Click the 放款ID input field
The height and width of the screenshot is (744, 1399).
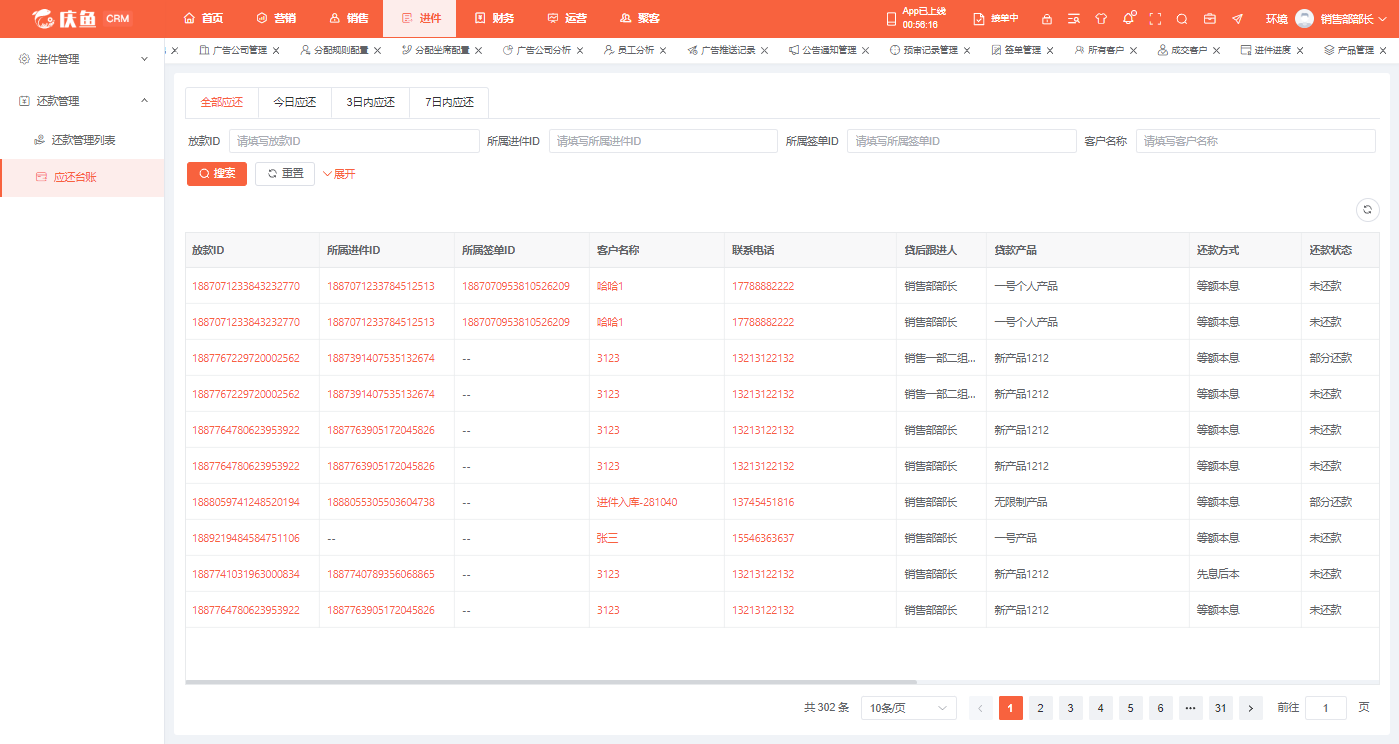pyautogui.click(x=354, y=141)
